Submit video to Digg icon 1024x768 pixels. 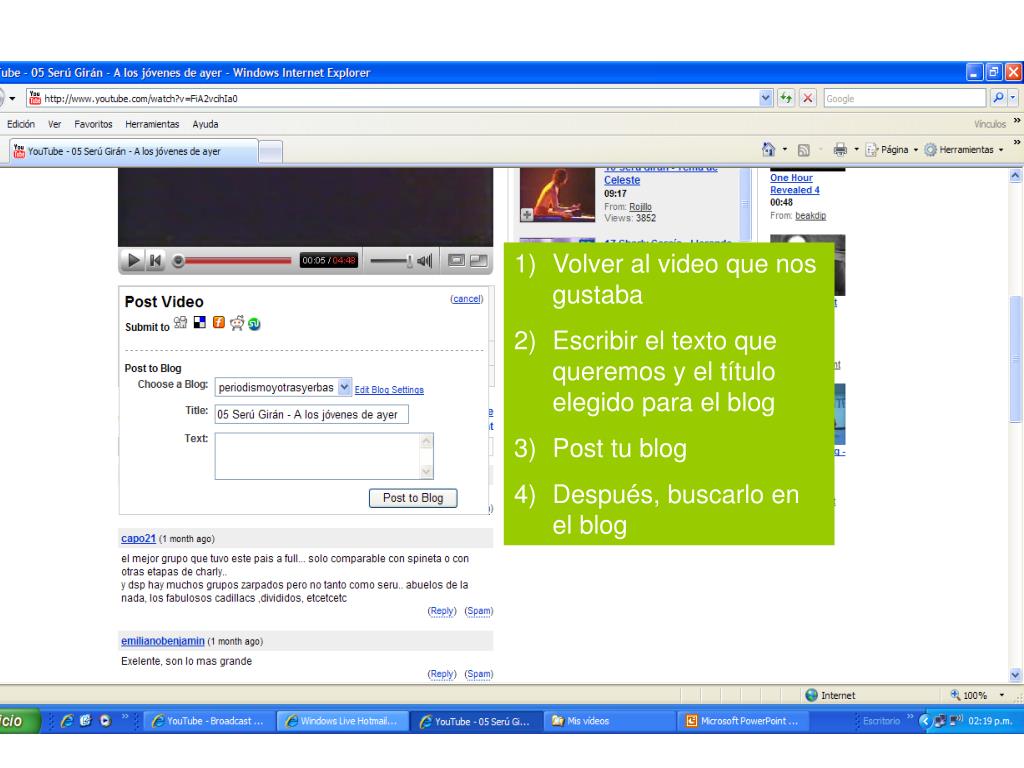click(x=180, y=323)
